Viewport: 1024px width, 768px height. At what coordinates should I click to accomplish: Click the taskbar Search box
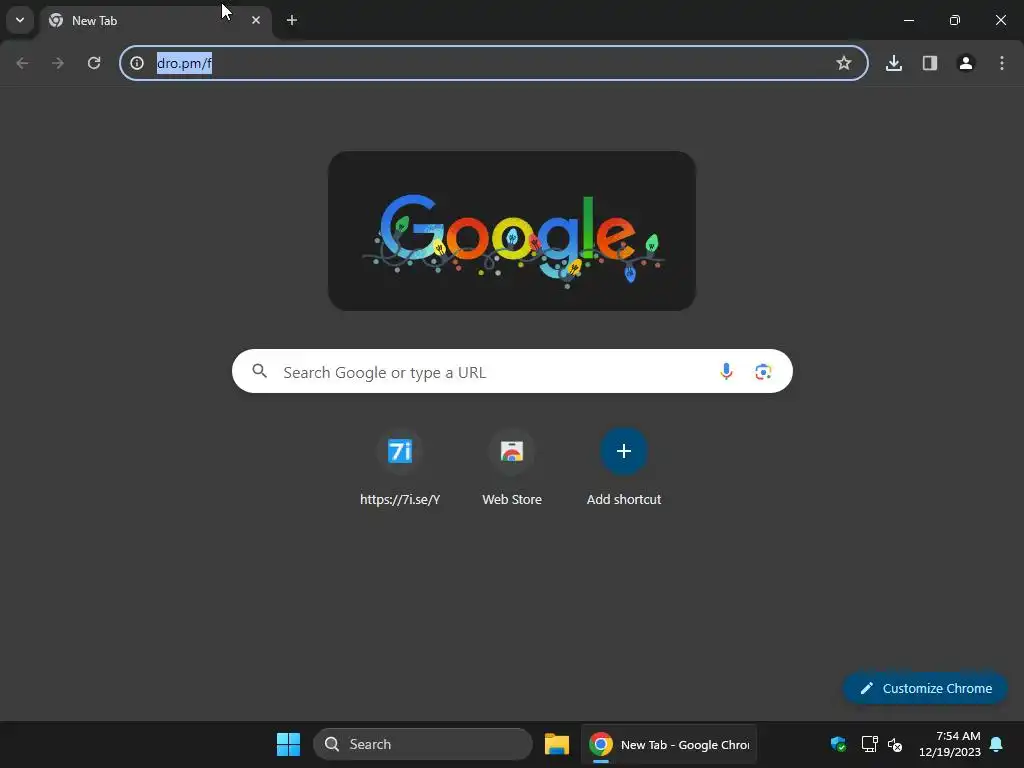coord(423,744)
